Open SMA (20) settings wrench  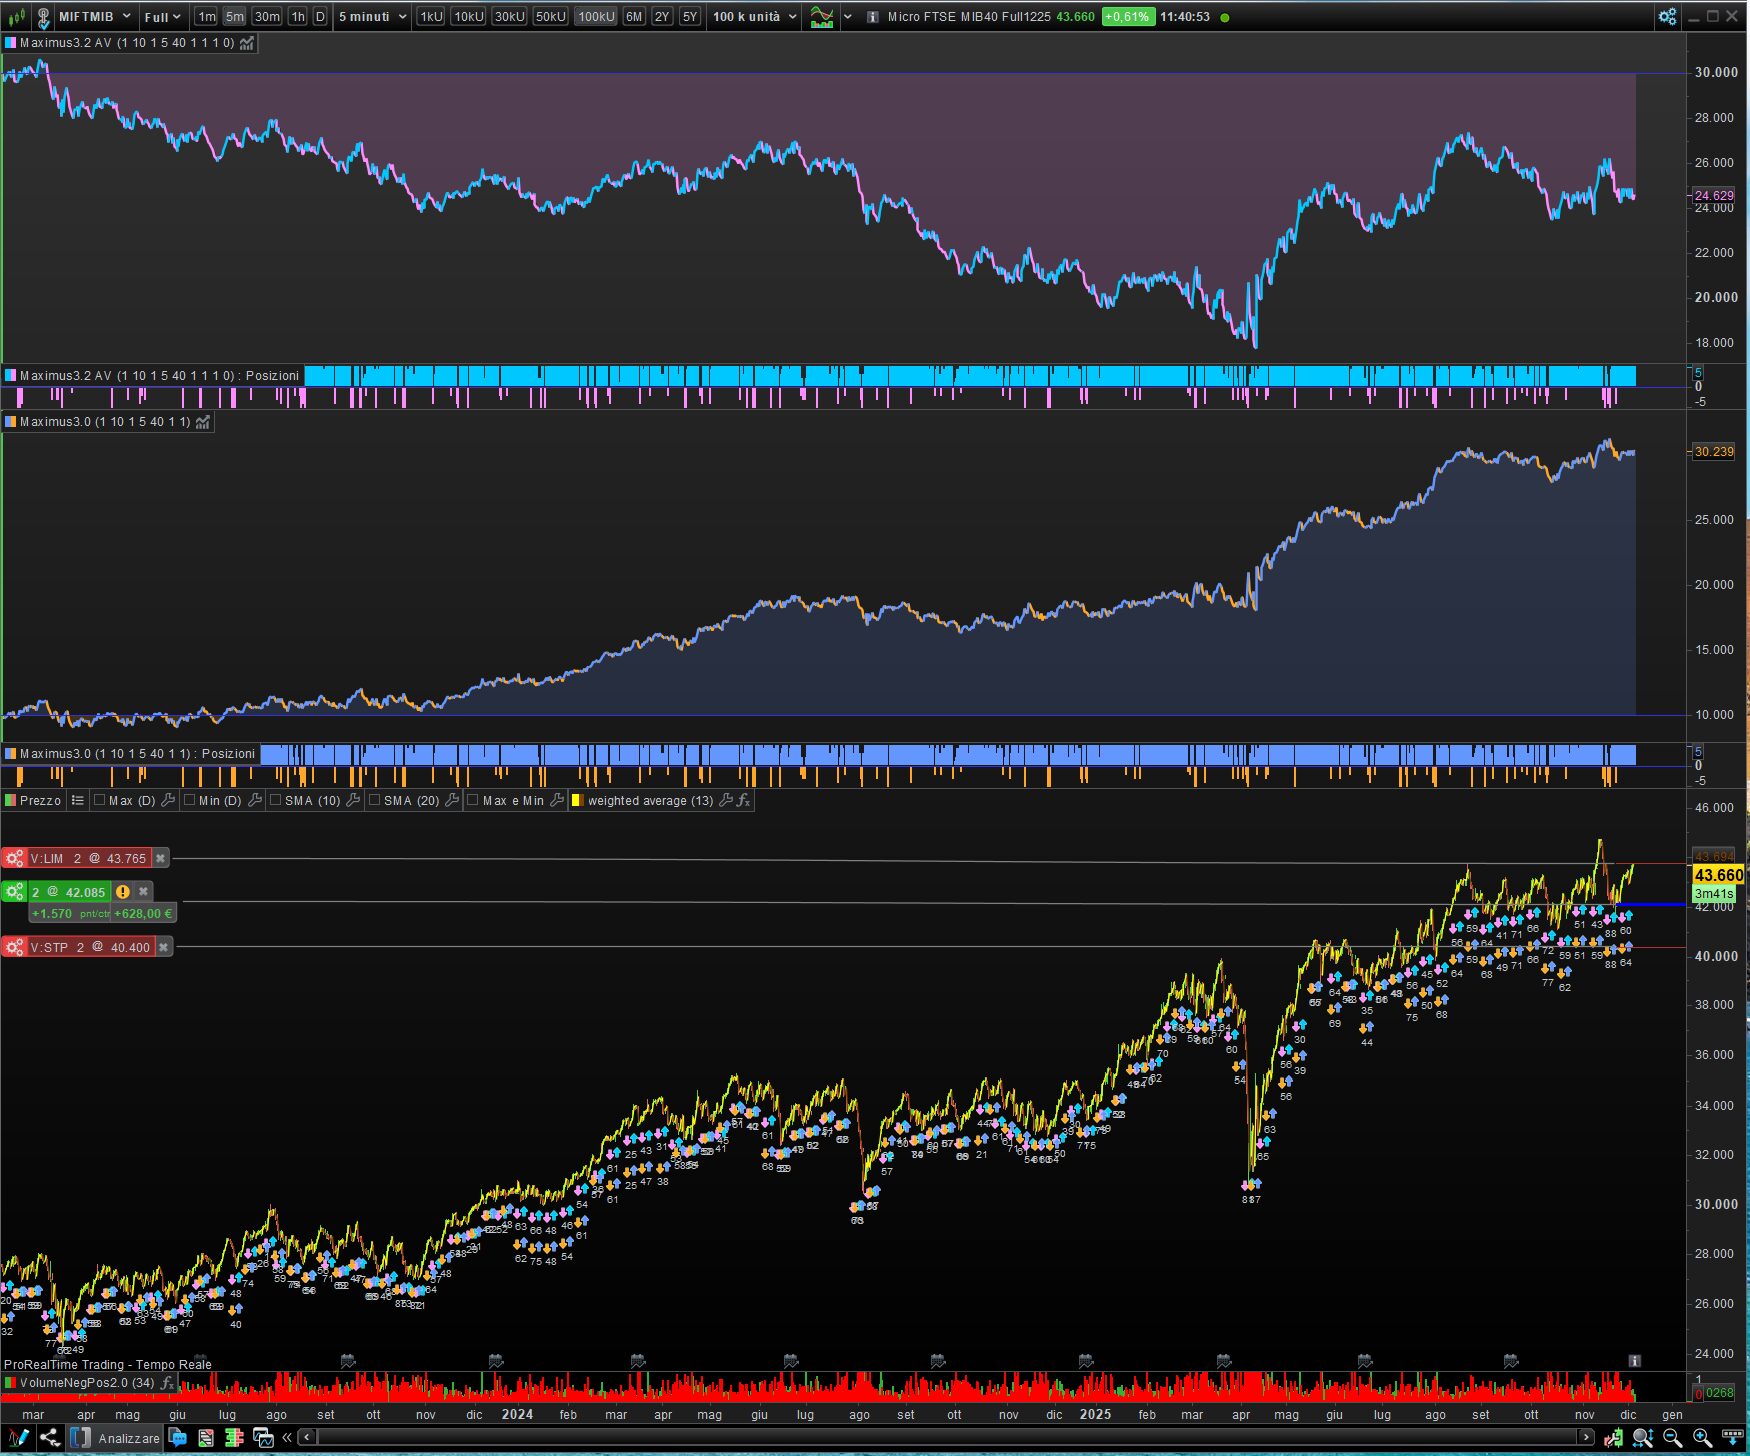(x=452, y=800)
